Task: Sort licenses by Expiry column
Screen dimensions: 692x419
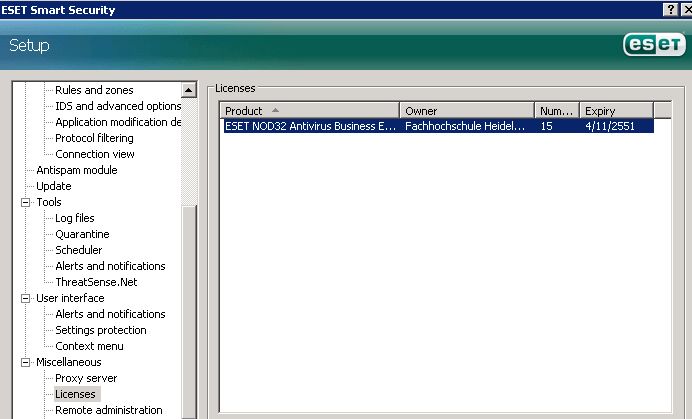Action: tap(617, 110)
